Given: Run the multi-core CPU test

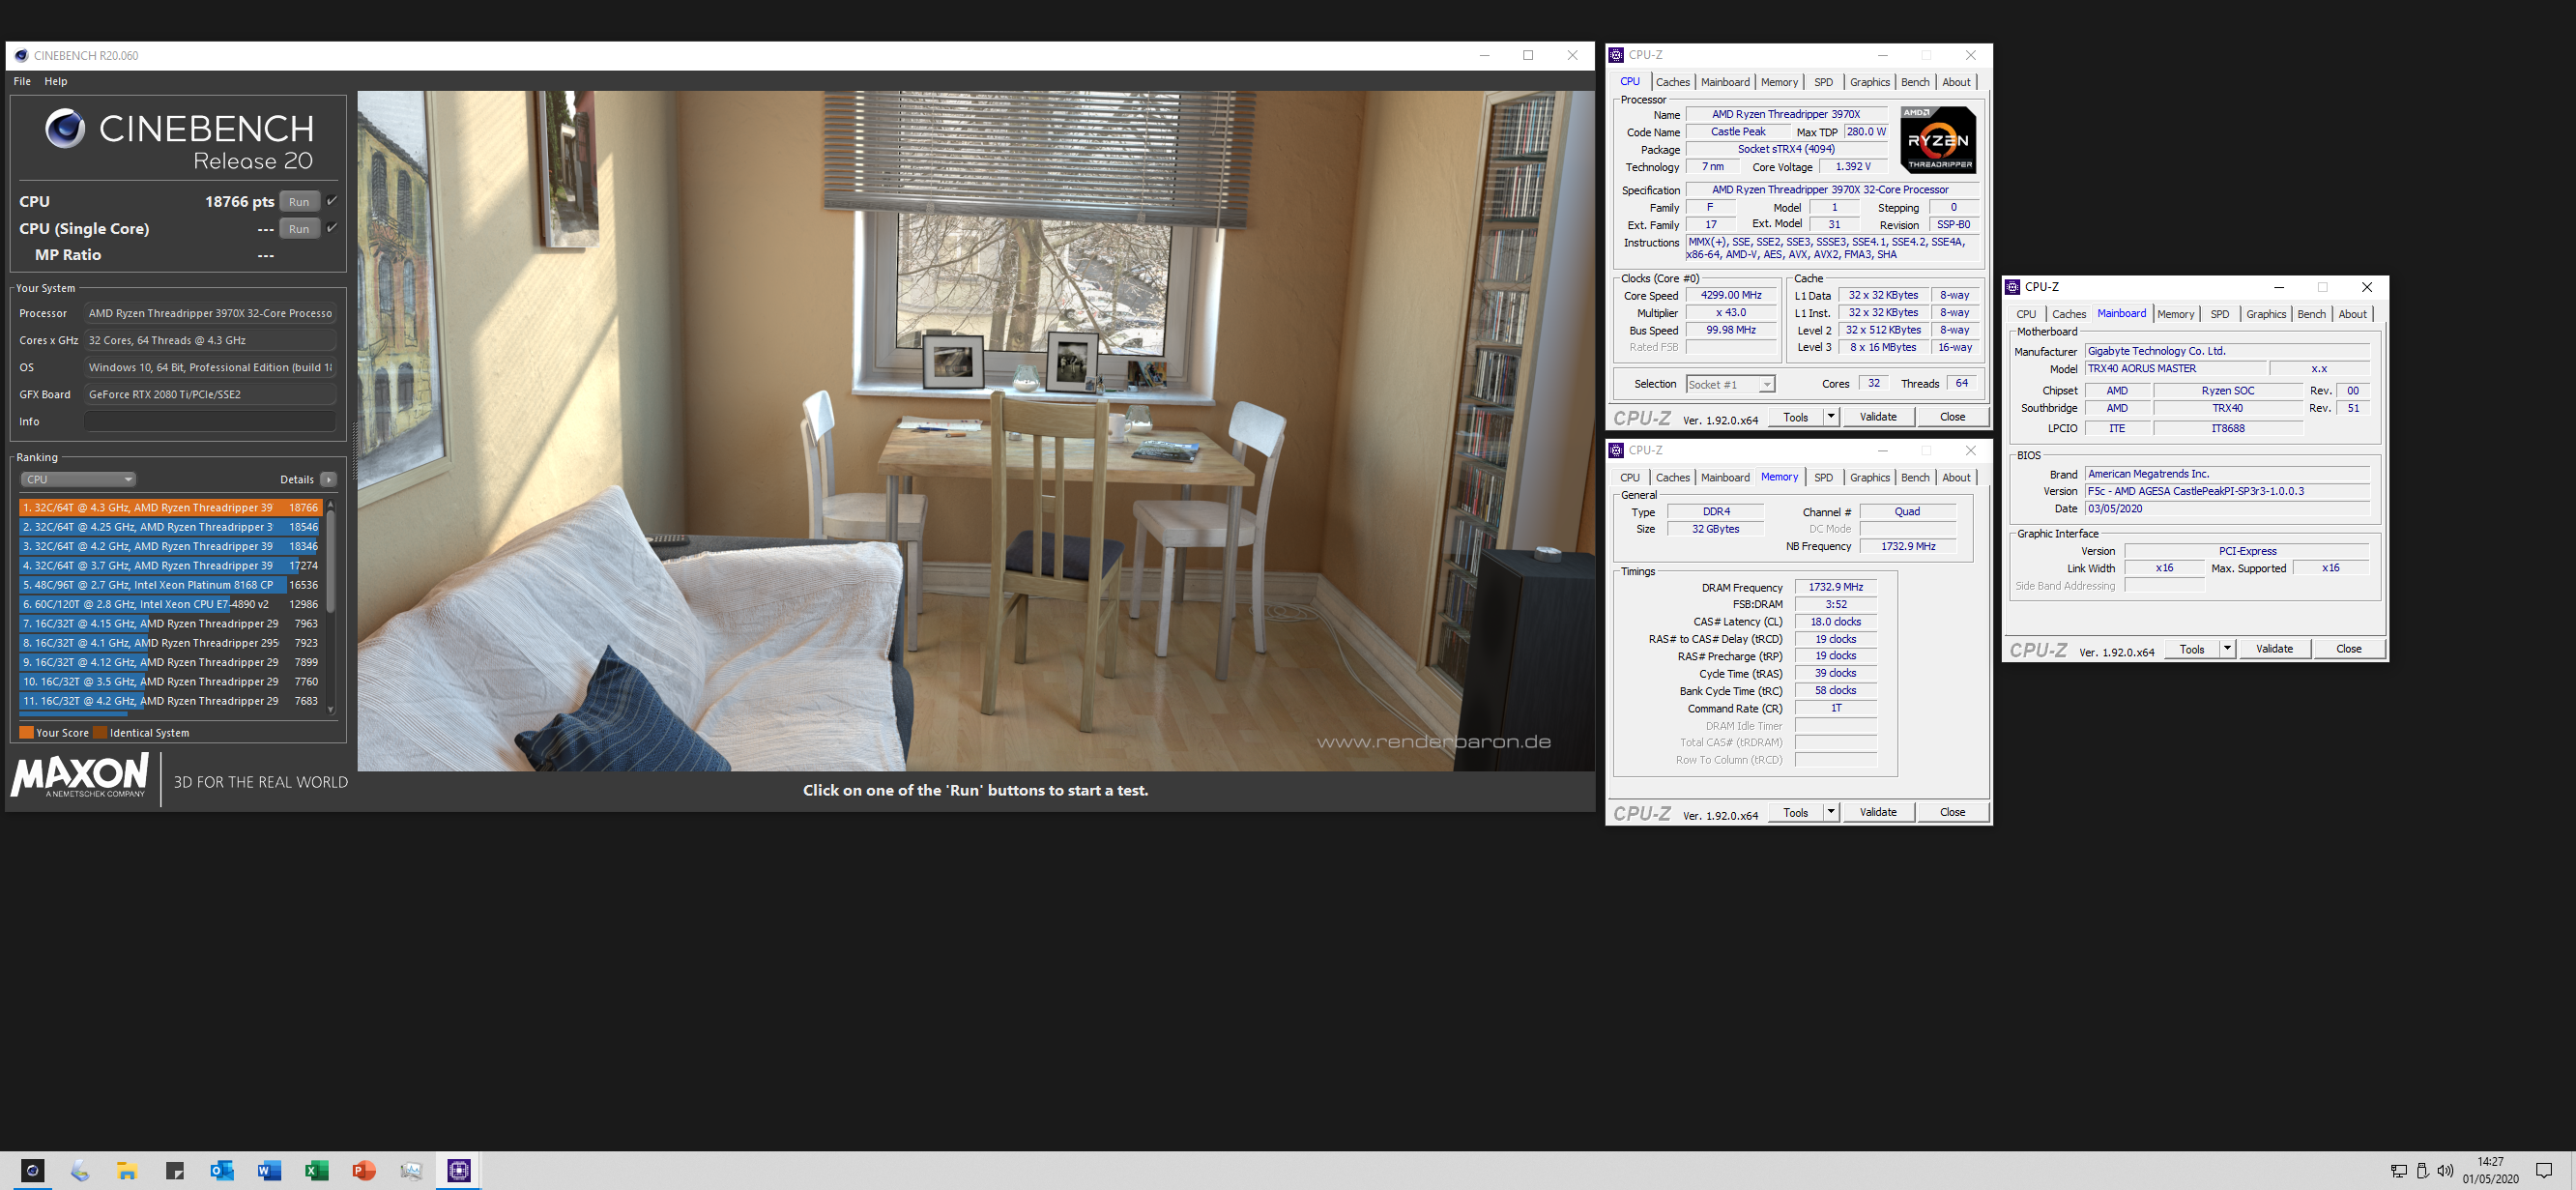Looking at the screenshot, I should coord(299,202).
